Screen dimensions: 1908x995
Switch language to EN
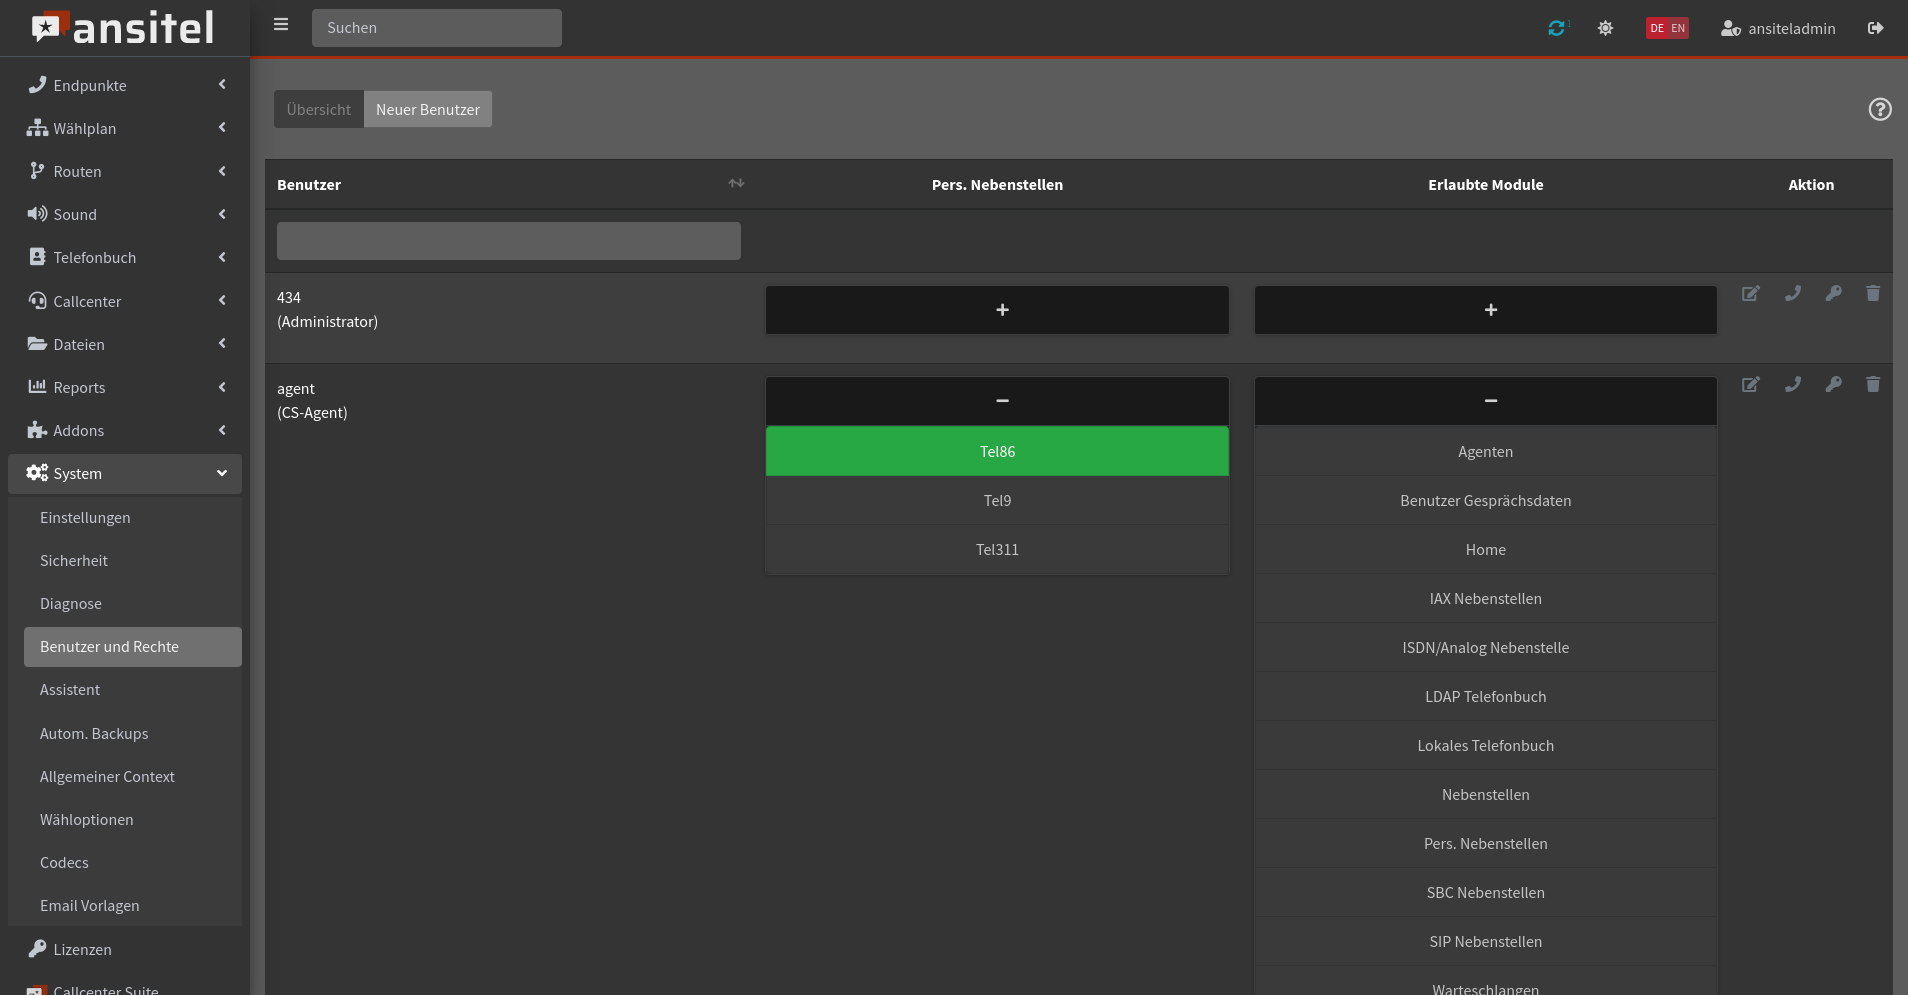point(1678,28)
